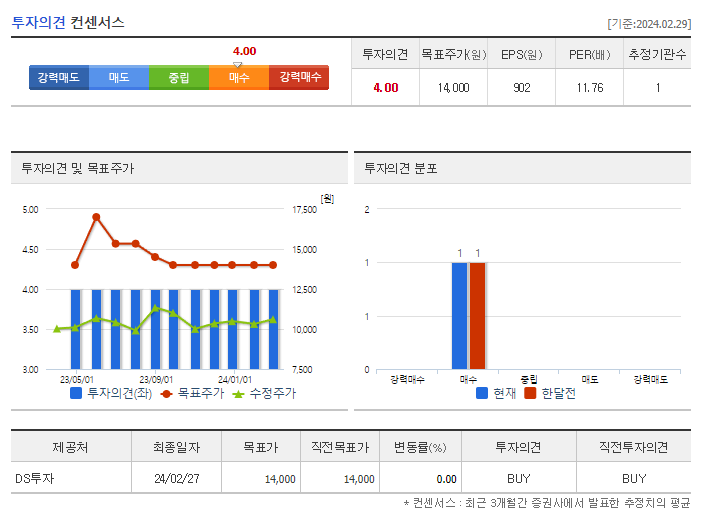
Task: Select the red 강력매수 rating segment
Action: [x=299, y=77]
